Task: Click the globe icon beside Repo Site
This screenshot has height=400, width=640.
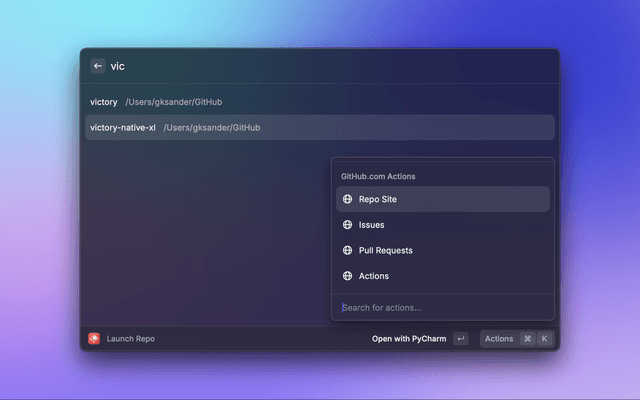Action: pos(348,199)
